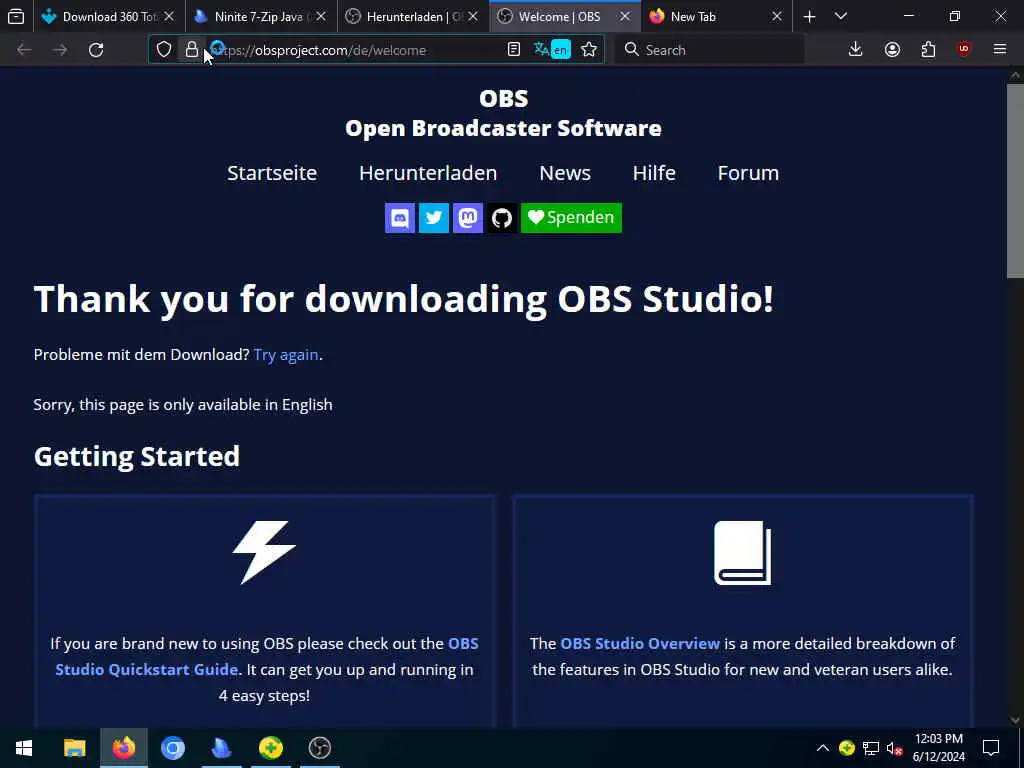This screenshot has width=1024, height=768.
Task: Go forward with the forward arrow
Action: 59,50
